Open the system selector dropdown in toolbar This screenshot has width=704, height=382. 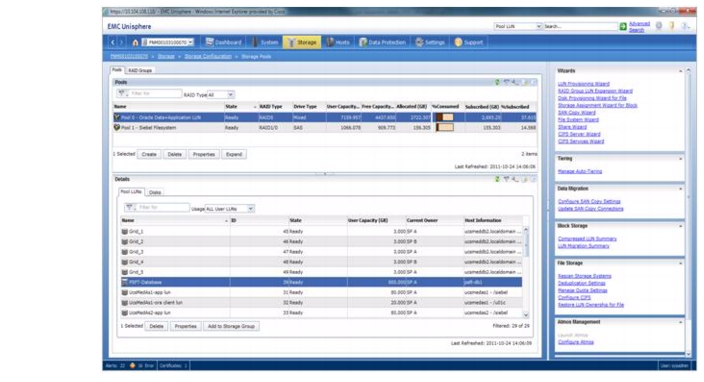pyautogui.click(x=168, y=42)
